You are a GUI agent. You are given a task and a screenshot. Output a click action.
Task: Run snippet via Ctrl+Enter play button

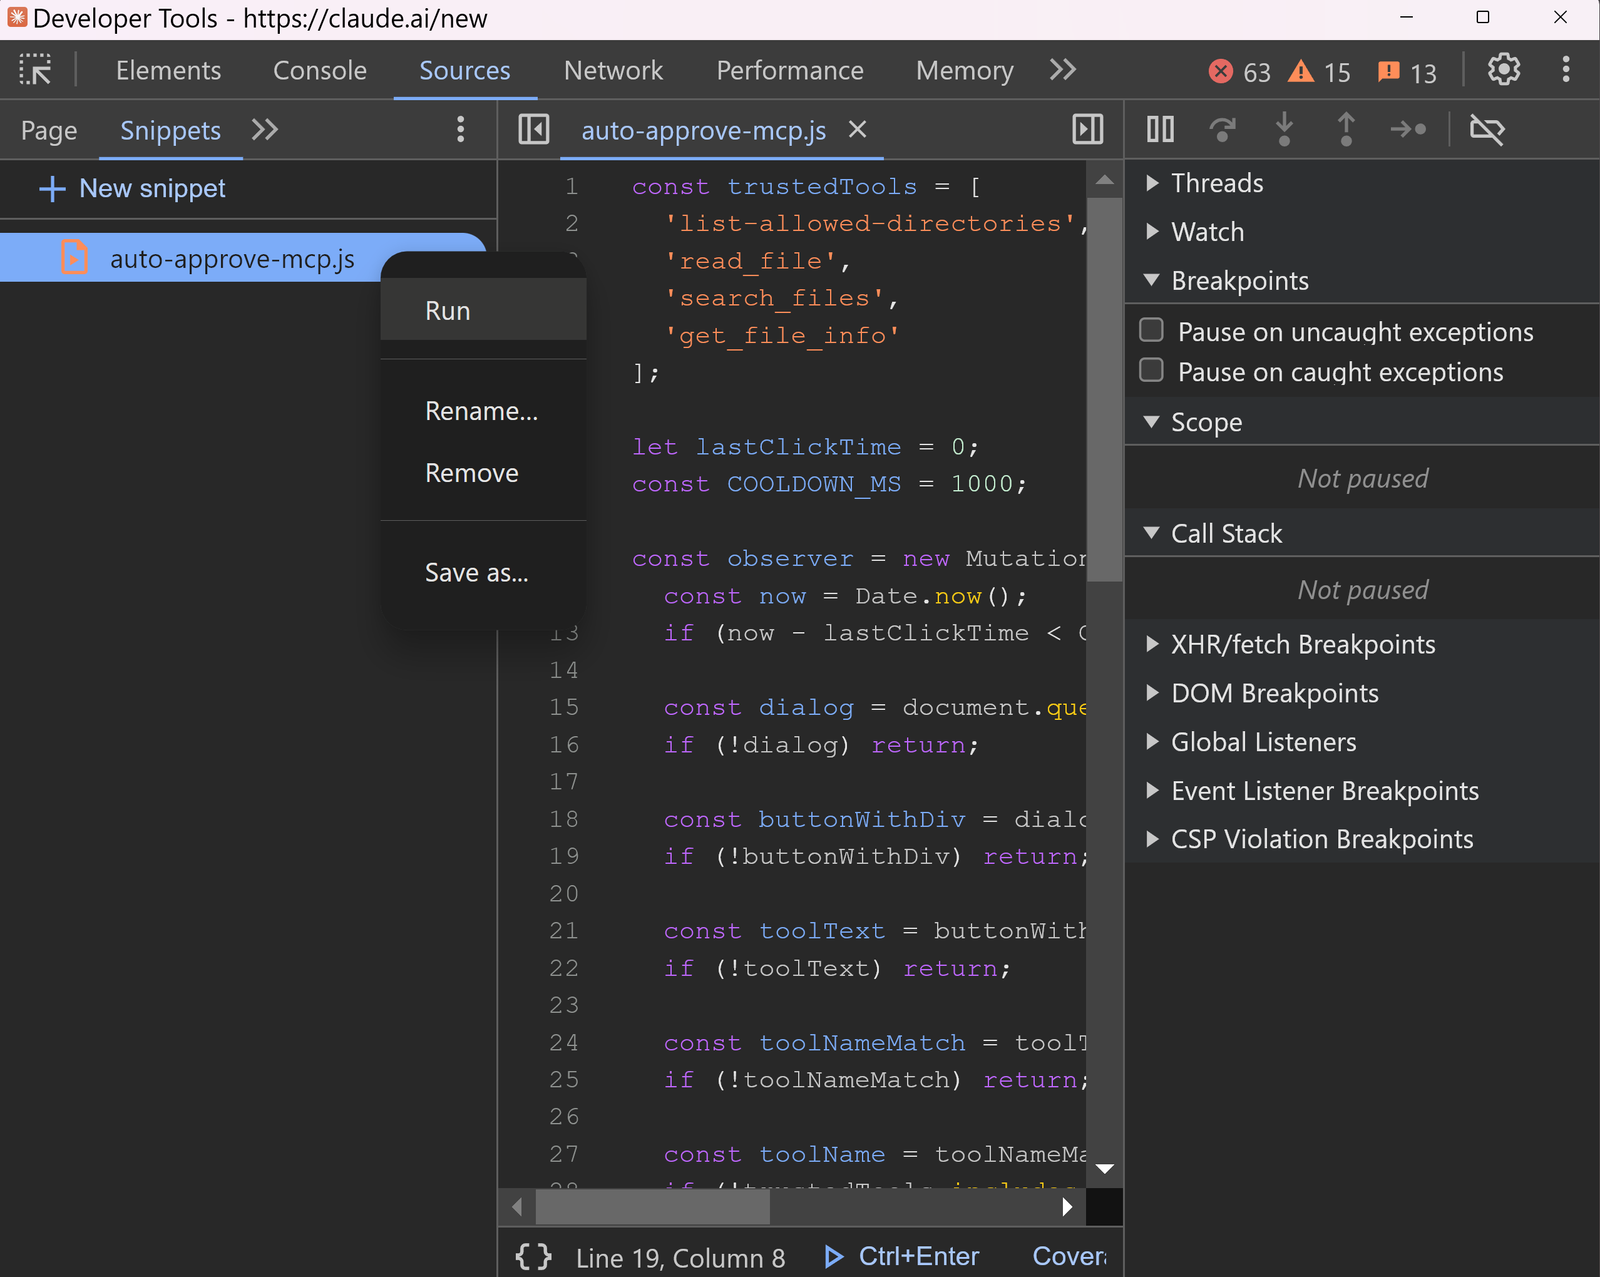(x=833, y=1257)
